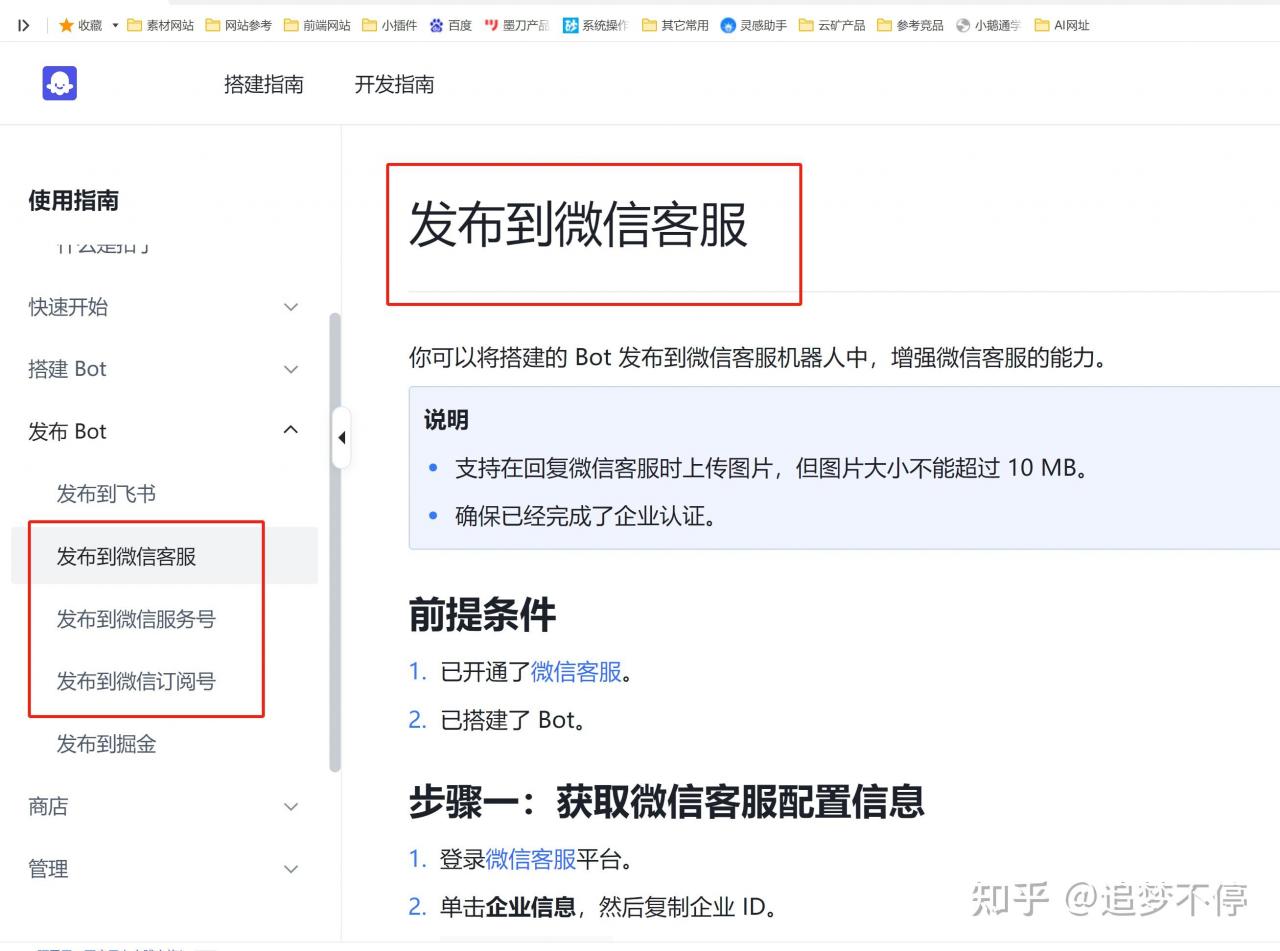Expand the 管理 section chevron
The height and width of the screenshot is (951, 1280).
(291, 869)
